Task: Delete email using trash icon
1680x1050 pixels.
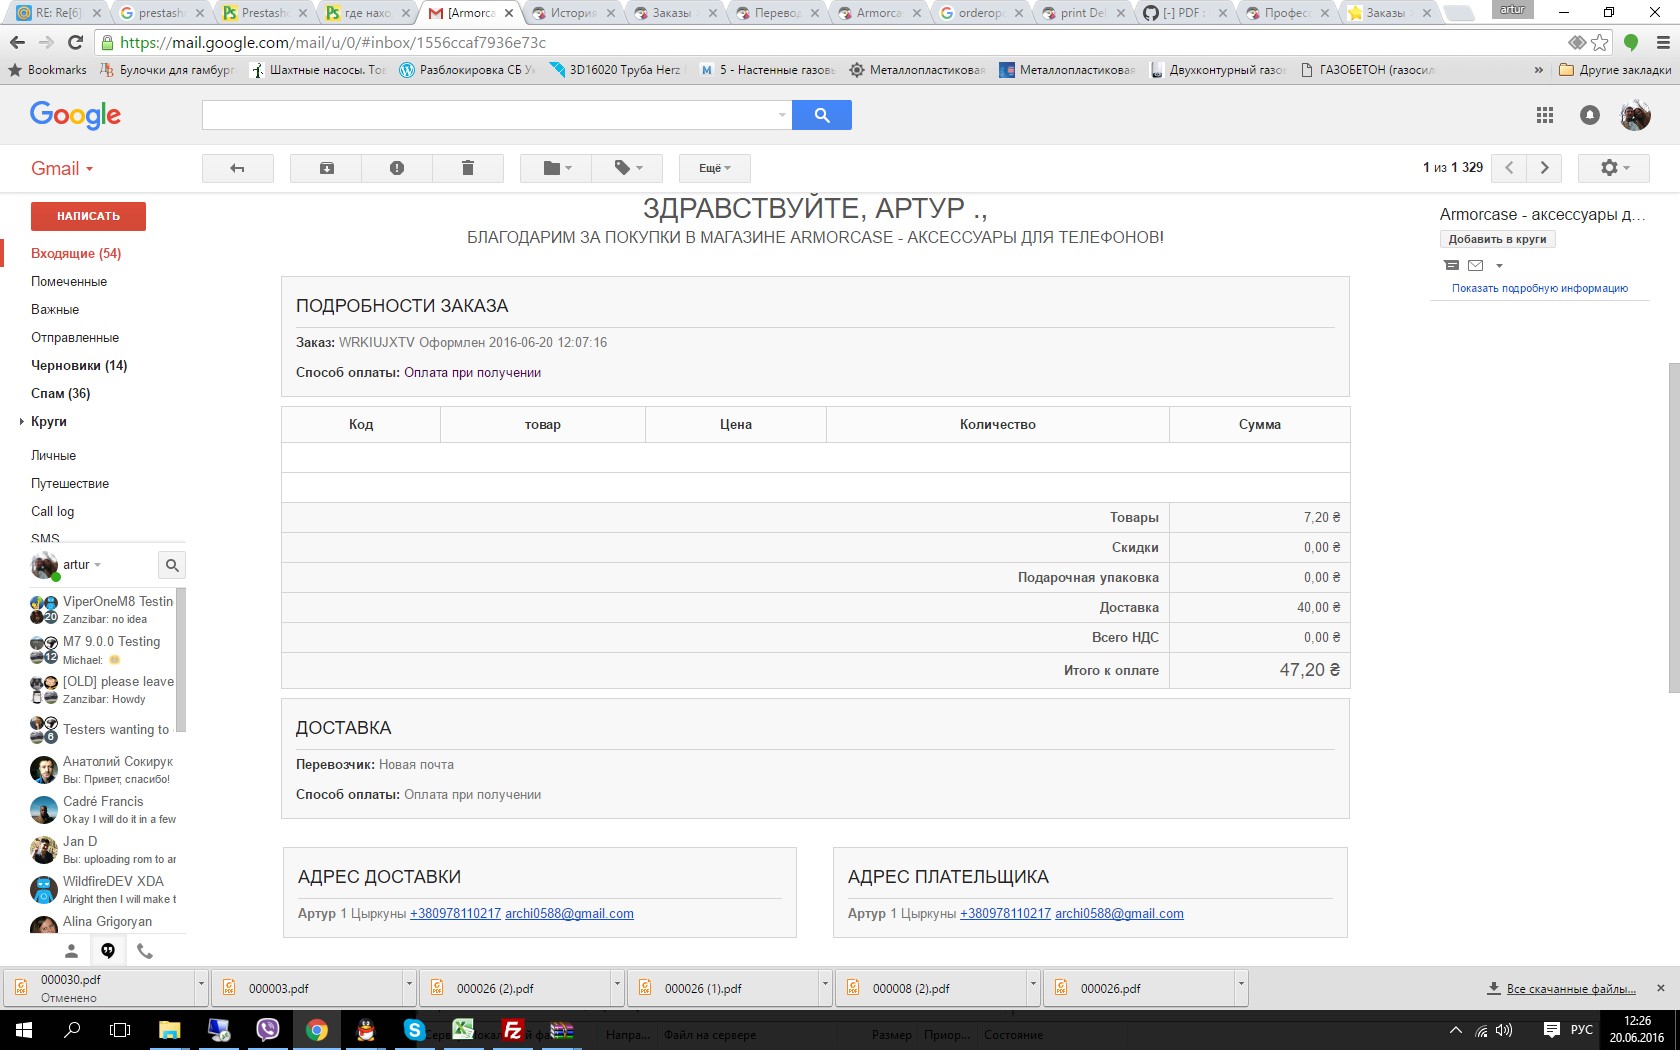Action: (467, 168)
